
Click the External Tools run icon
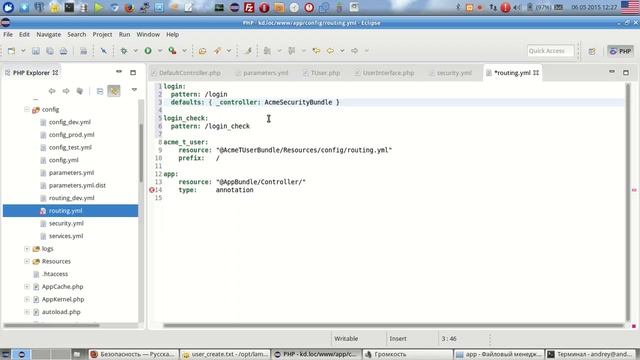click(x=172, y=51)
